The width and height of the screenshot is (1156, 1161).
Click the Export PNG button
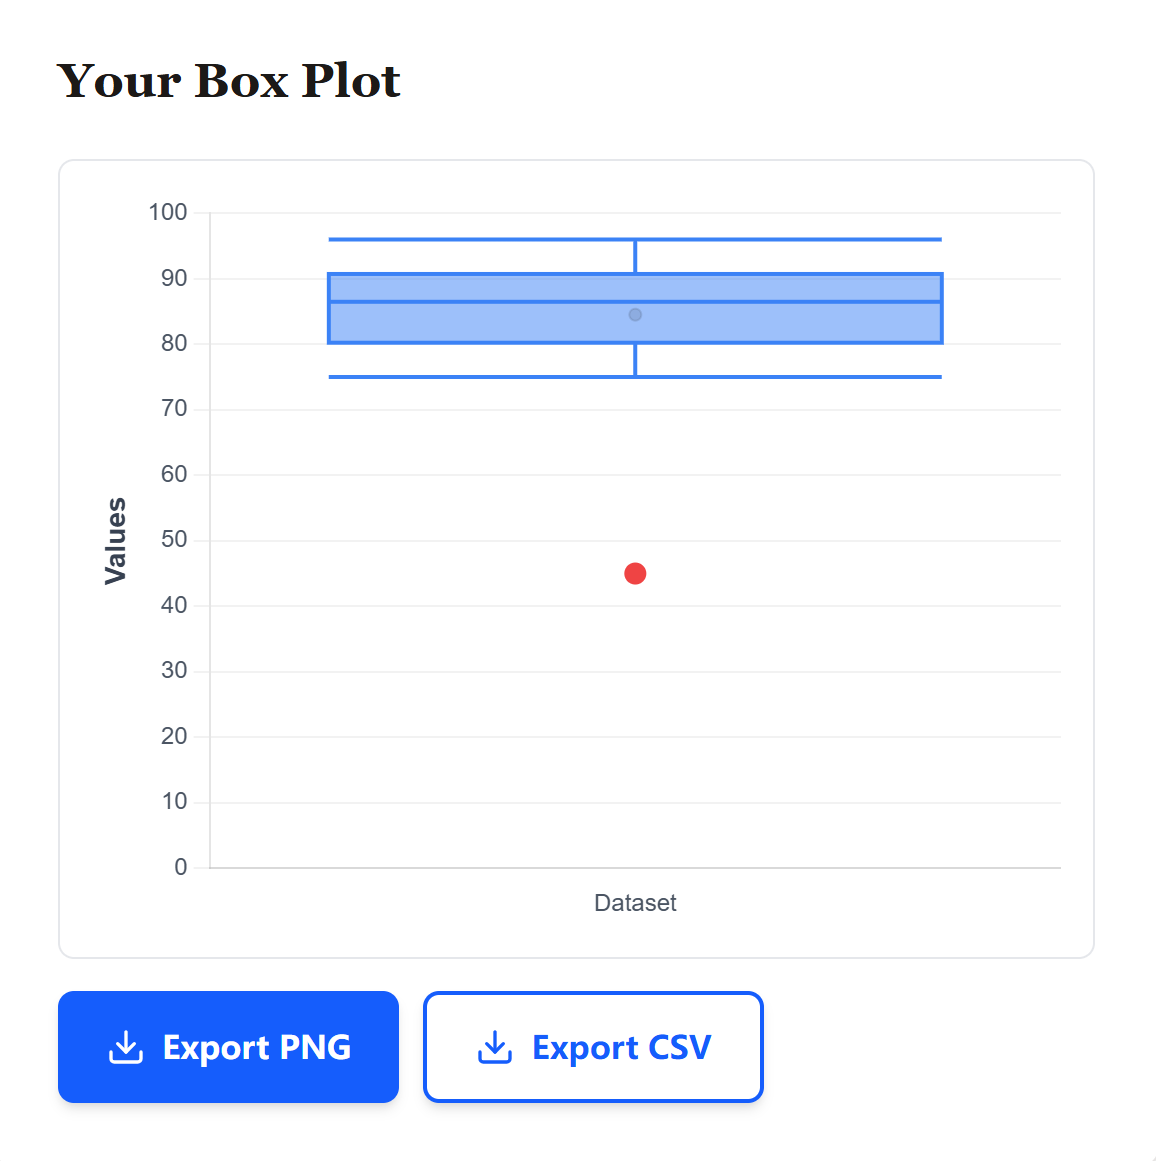click(x=228, y=1046)
